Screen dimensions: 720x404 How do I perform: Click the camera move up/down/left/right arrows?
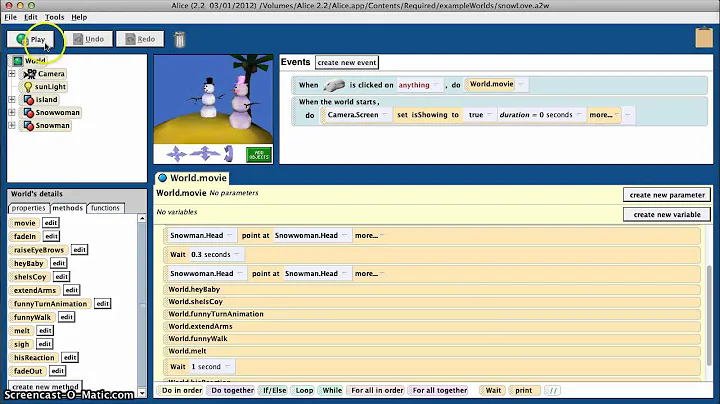tap(176, 154)
